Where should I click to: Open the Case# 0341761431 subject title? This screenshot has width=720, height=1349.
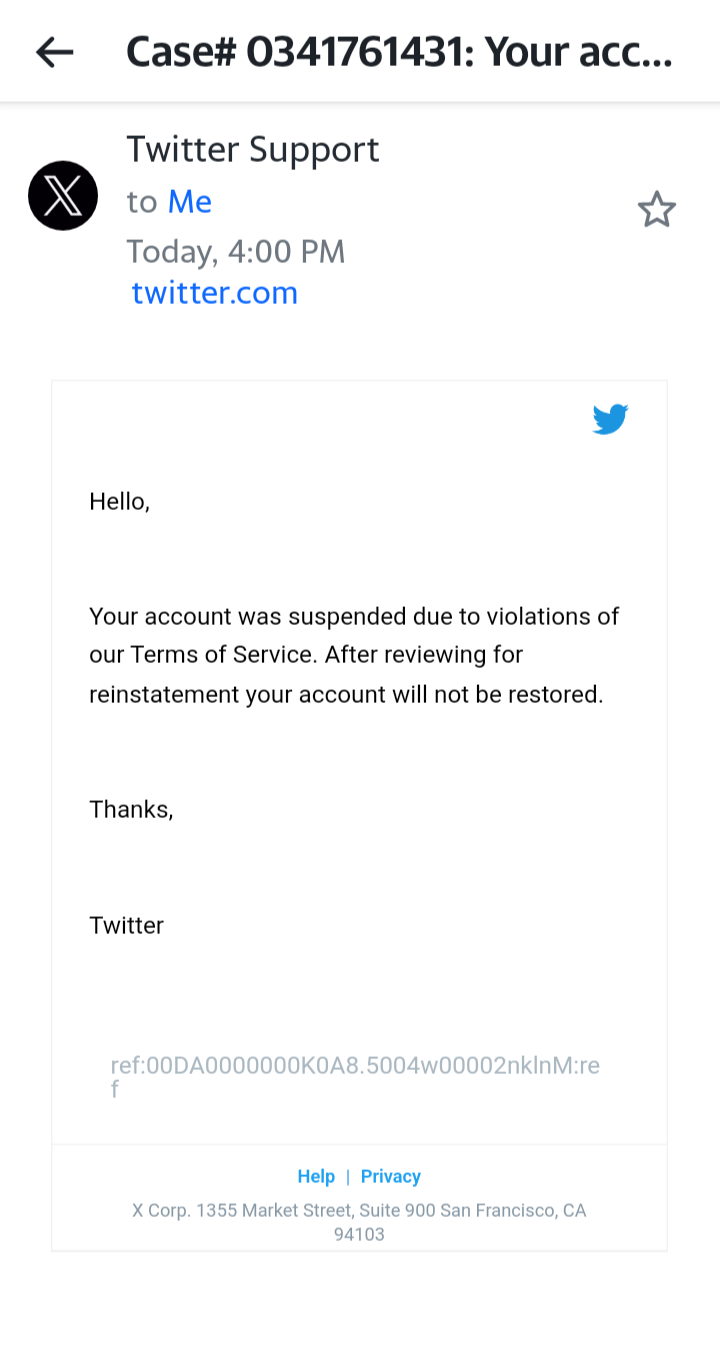pos(399,52)
